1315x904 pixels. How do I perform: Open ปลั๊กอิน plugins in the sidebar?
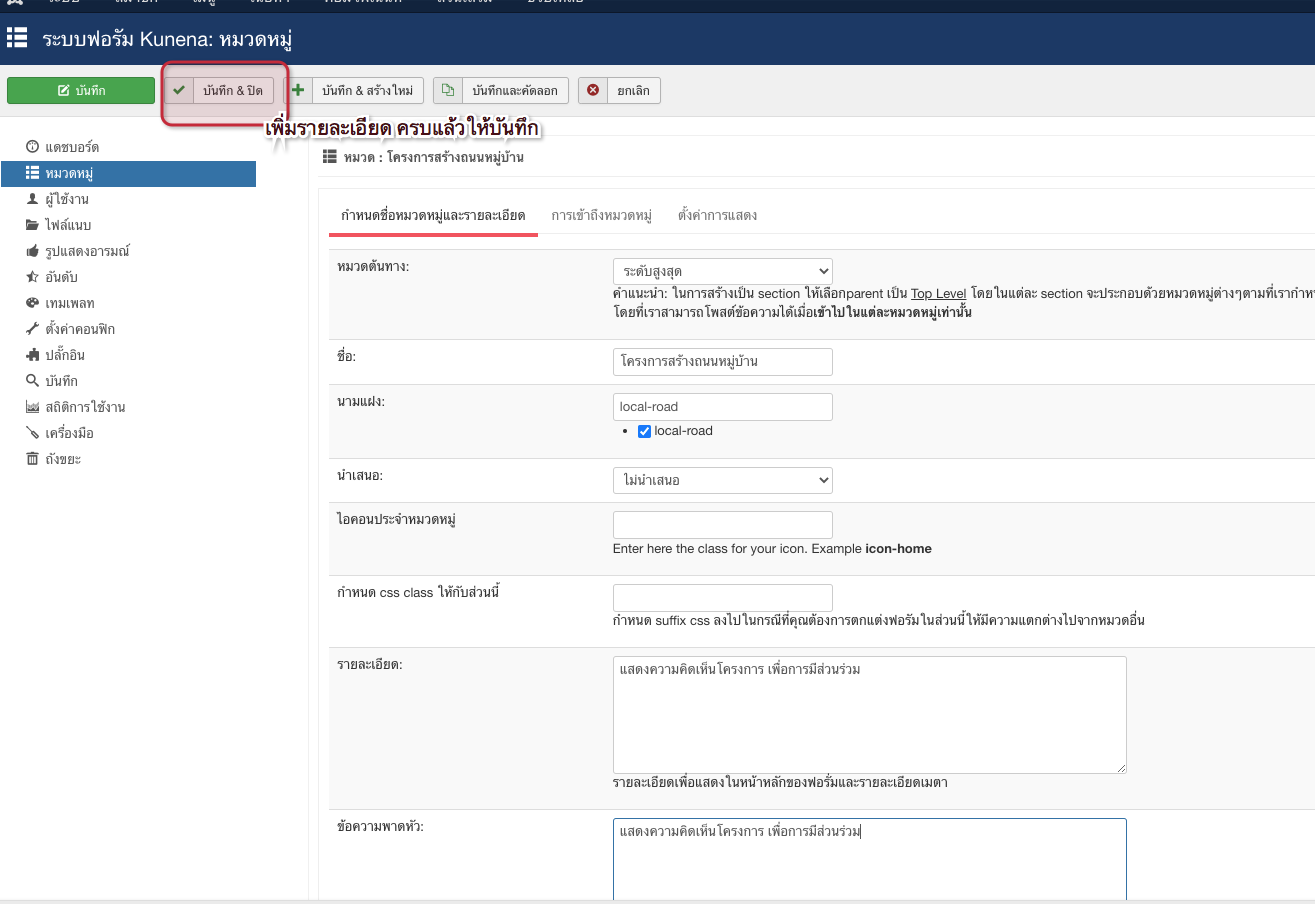[65, 355]
